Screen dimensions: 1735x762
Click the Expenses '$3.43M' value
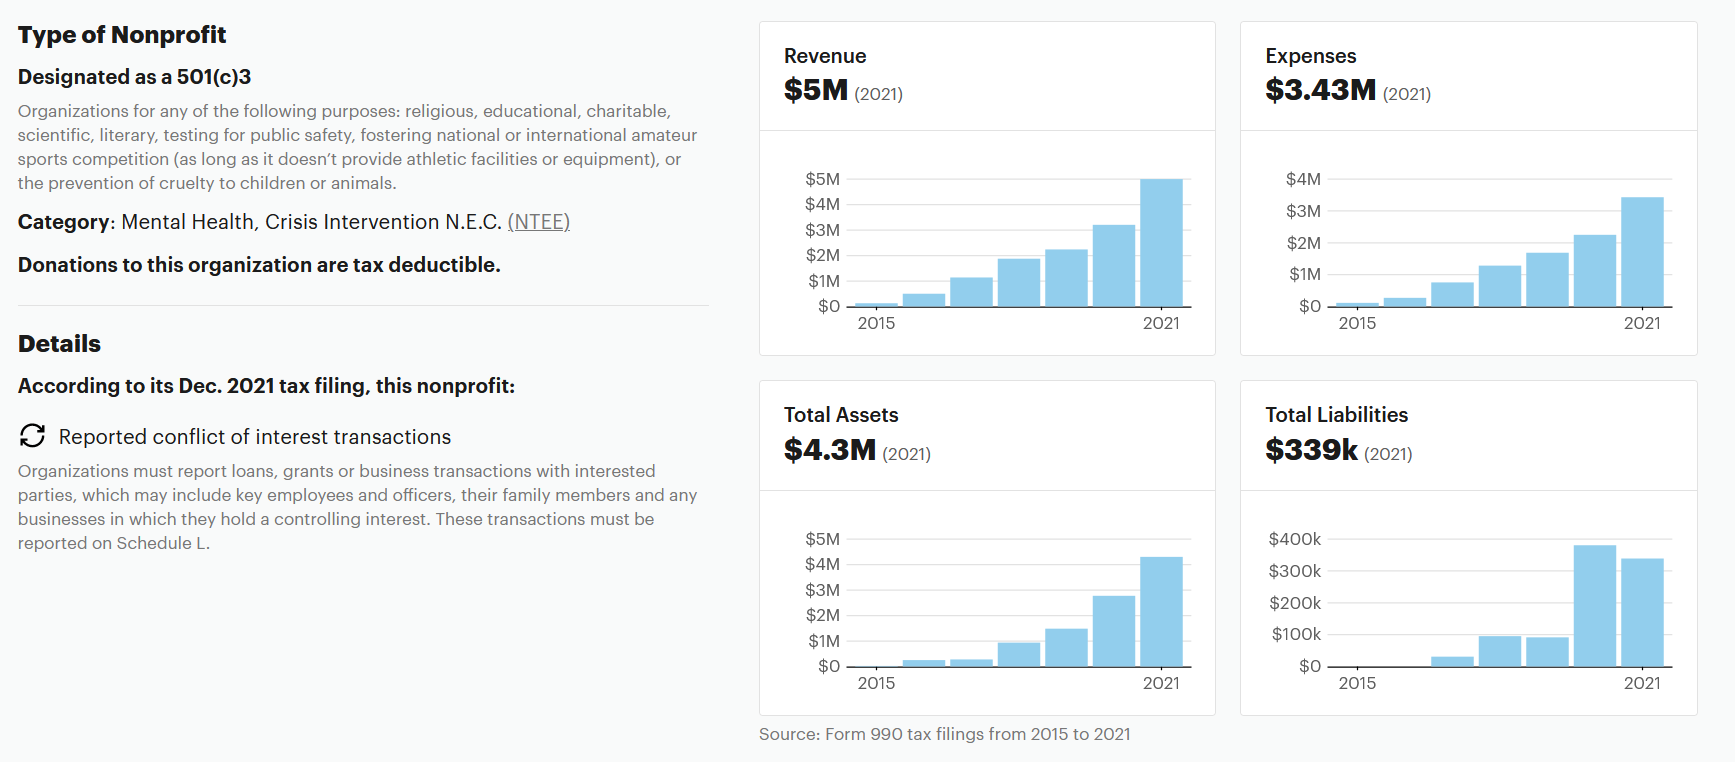pyautogui.click(x=1321, y=90)
